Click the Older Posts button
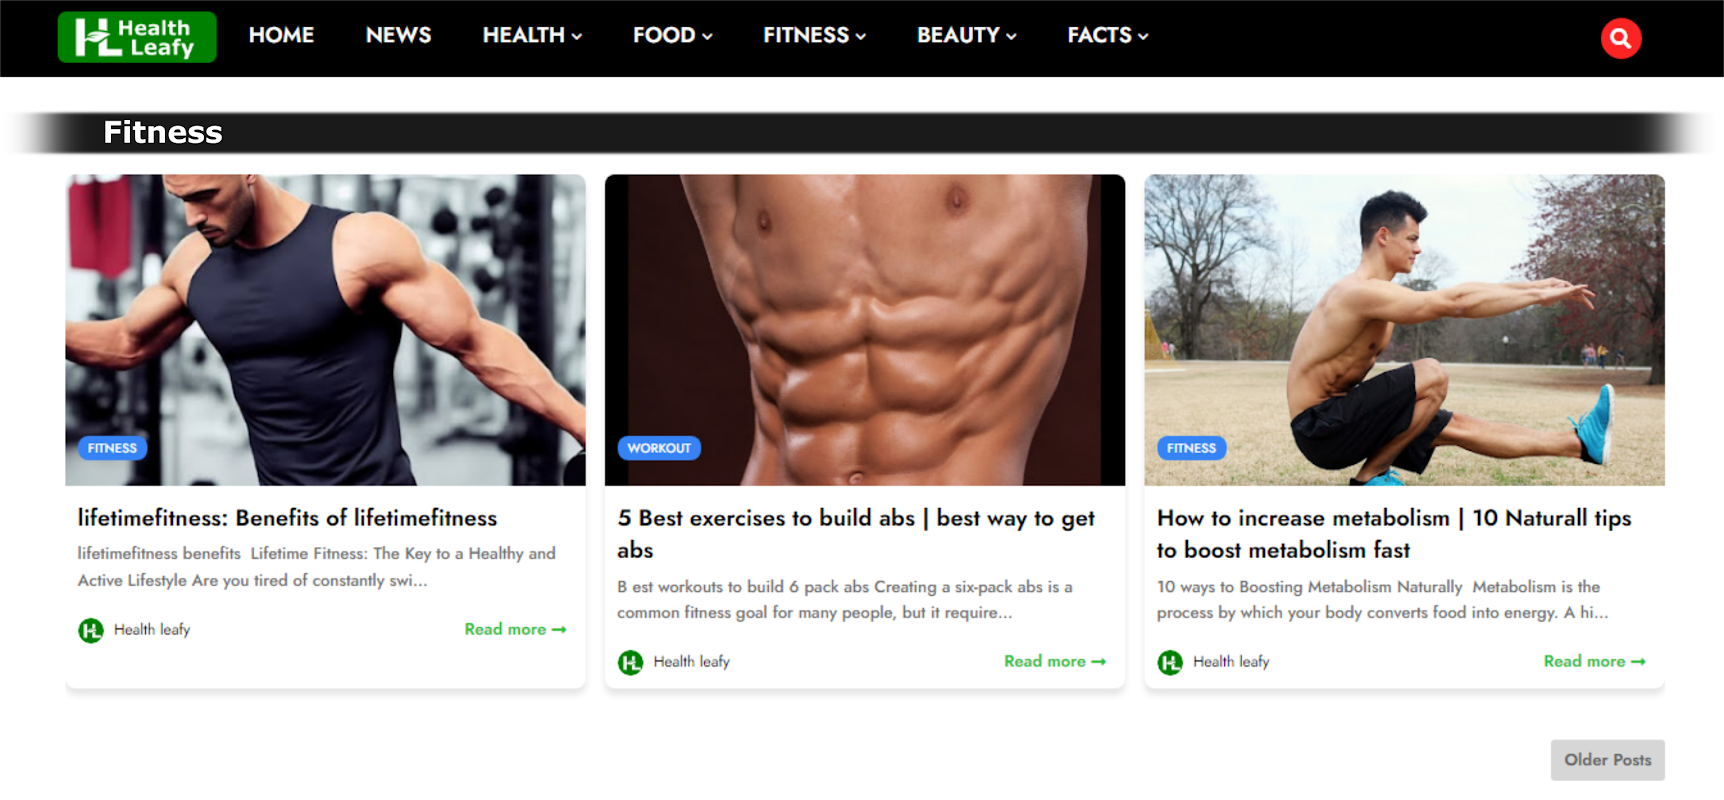Screen dimensions: 1724x800 coord(1607,760)
